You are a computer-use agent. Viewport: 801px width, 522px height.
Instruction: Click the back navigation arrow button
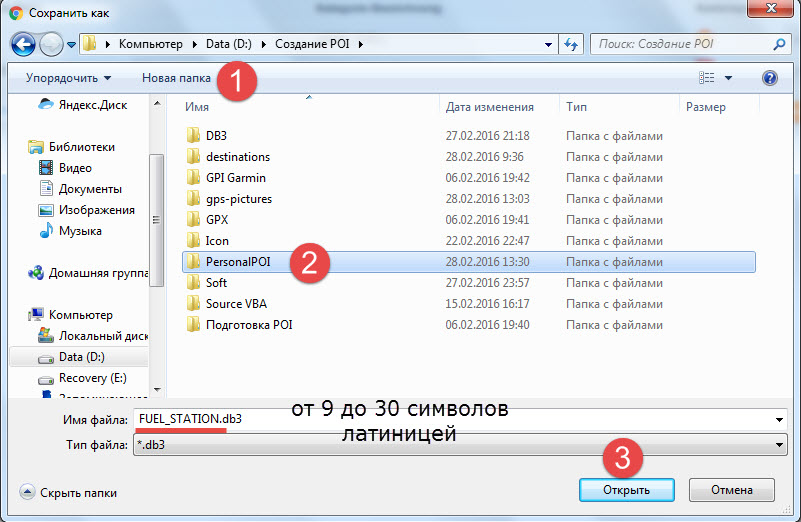coord(24,45)
